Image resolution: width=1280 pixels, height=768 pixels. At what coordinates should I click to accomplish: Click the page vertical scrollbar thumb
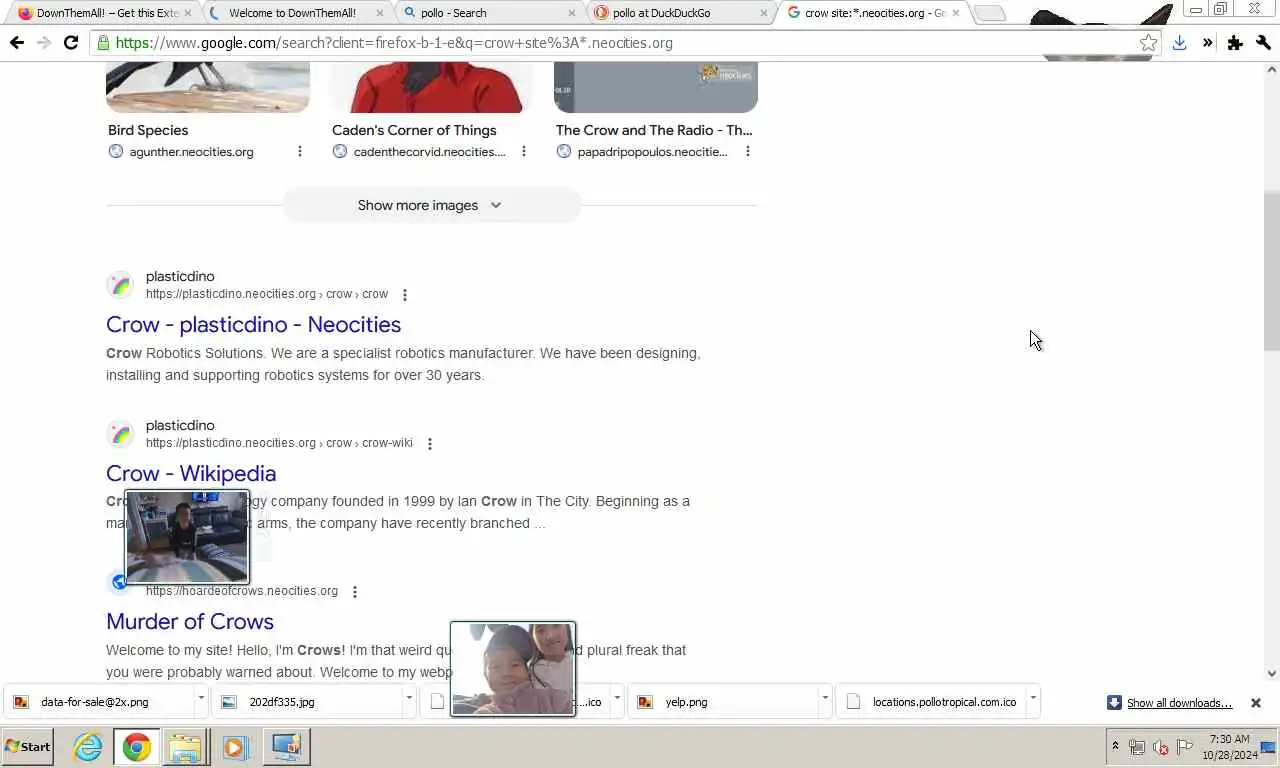point(1272,270)
